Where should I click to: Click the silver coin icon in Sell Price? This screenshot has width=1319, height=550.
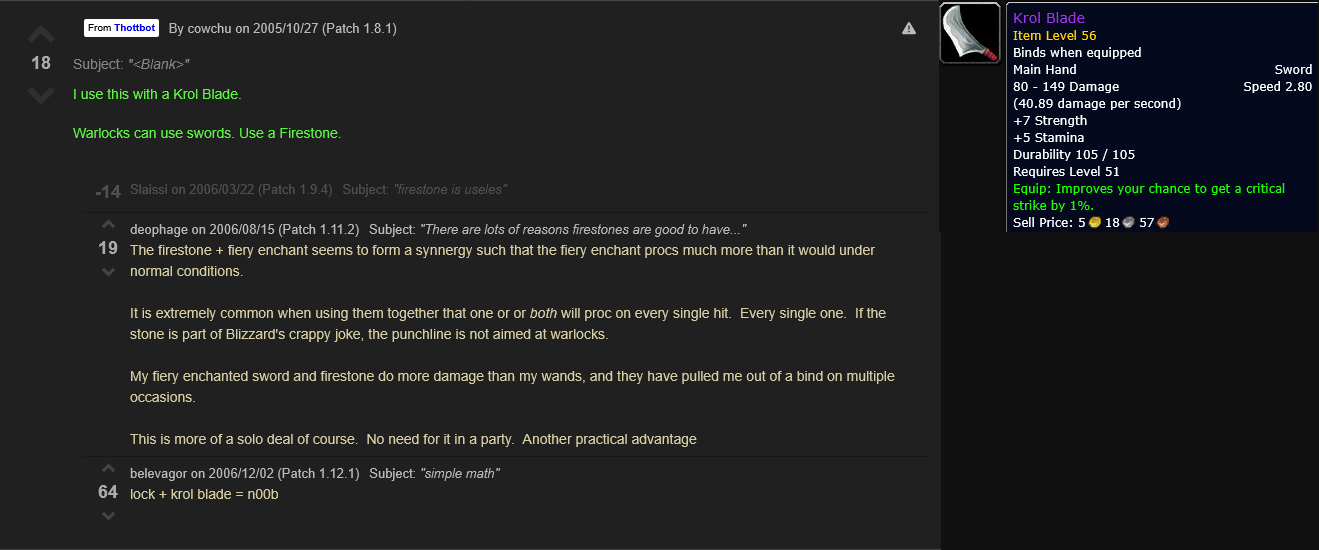1127,222
